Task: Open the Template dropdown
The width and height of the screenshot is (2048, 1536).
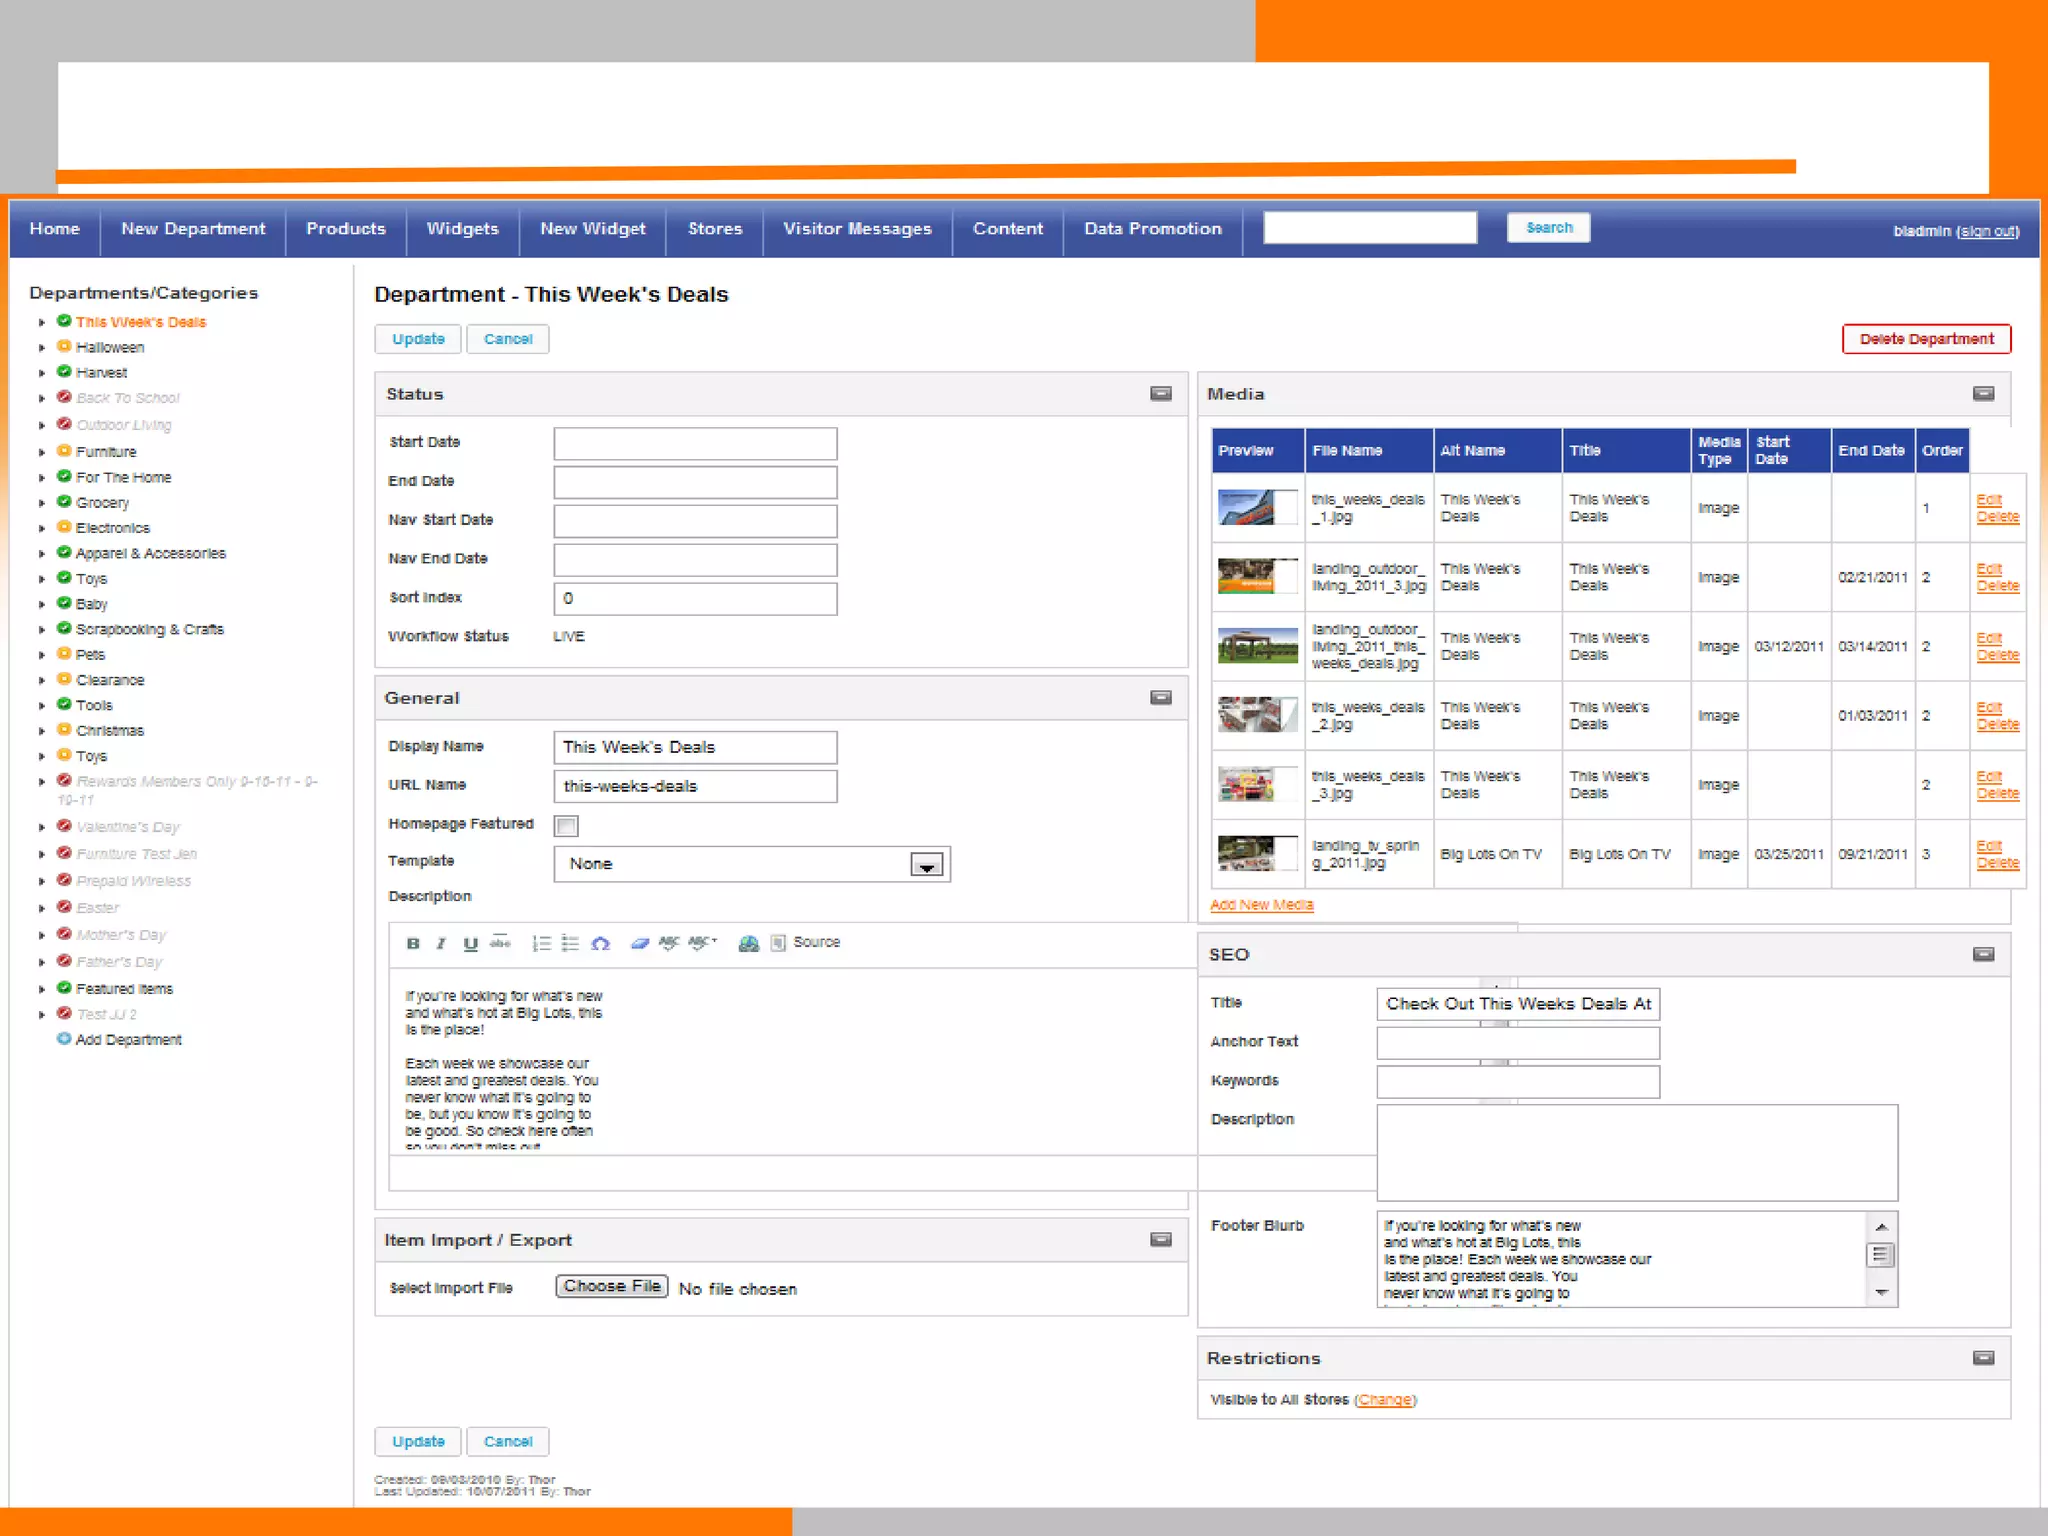Action: [x=927, y=865]
